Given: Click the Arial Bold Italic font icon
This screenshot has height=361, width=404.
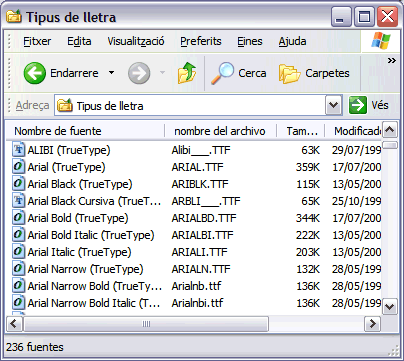Looking at the screenshot, I should point(18,234).
